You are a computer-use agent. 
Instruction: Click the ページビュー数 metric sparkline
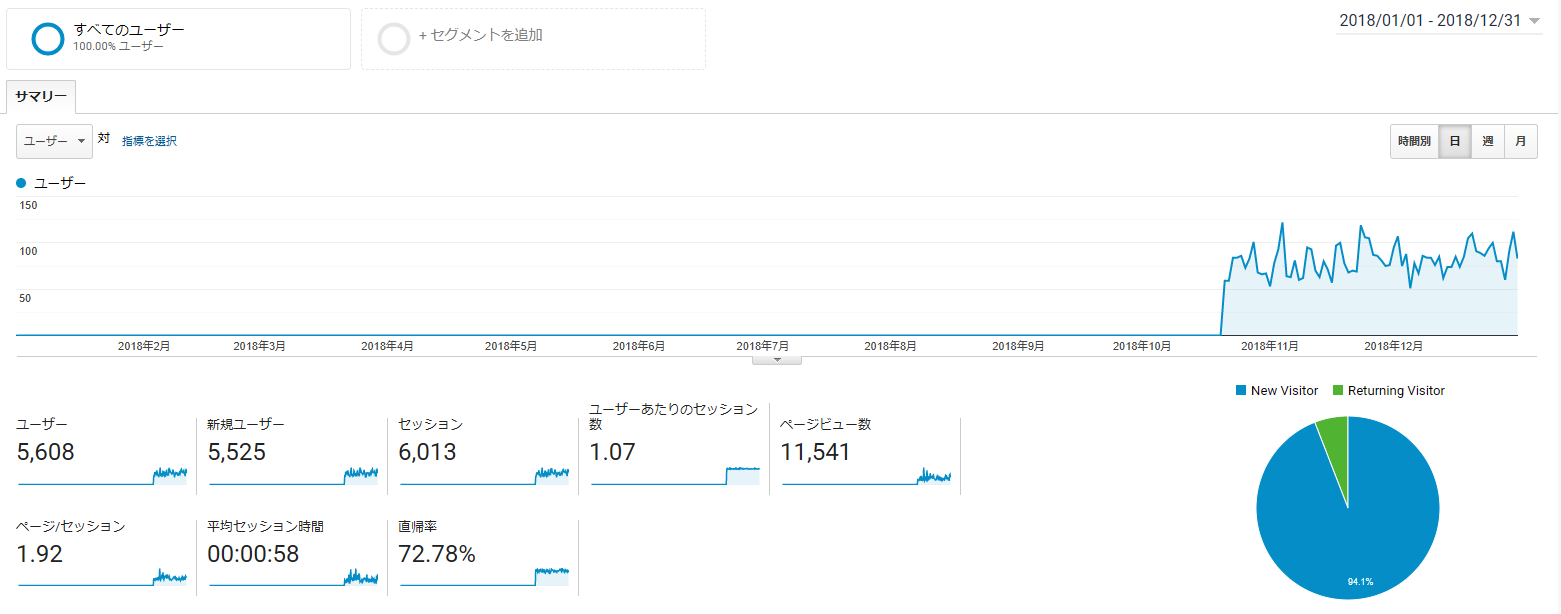coord(866,476)
